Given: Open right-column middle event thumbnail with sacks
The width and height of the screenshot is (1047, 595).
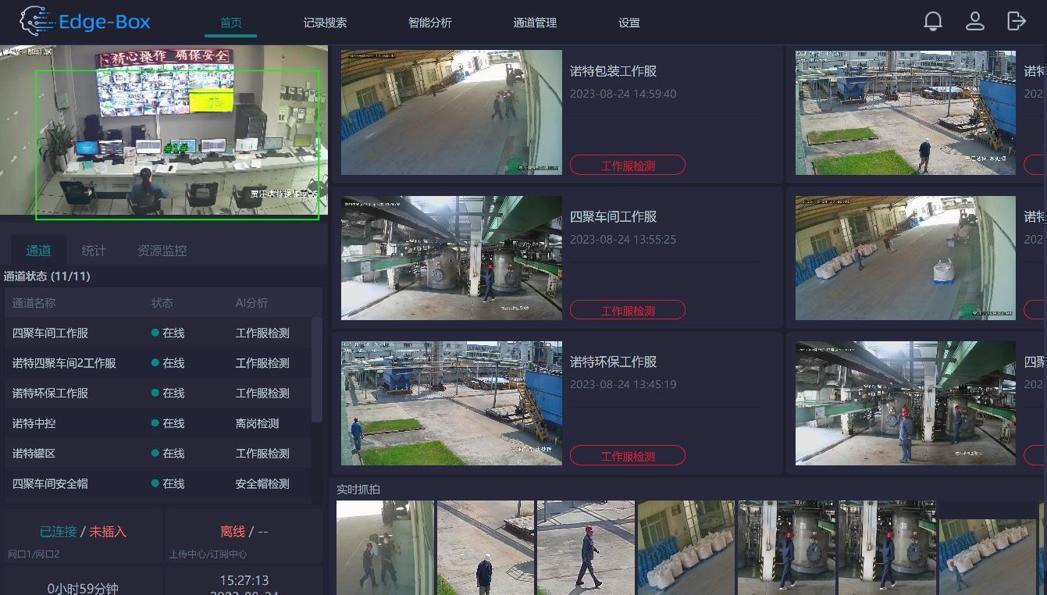Looking at the screenshot, I should [x=905, y=258].
